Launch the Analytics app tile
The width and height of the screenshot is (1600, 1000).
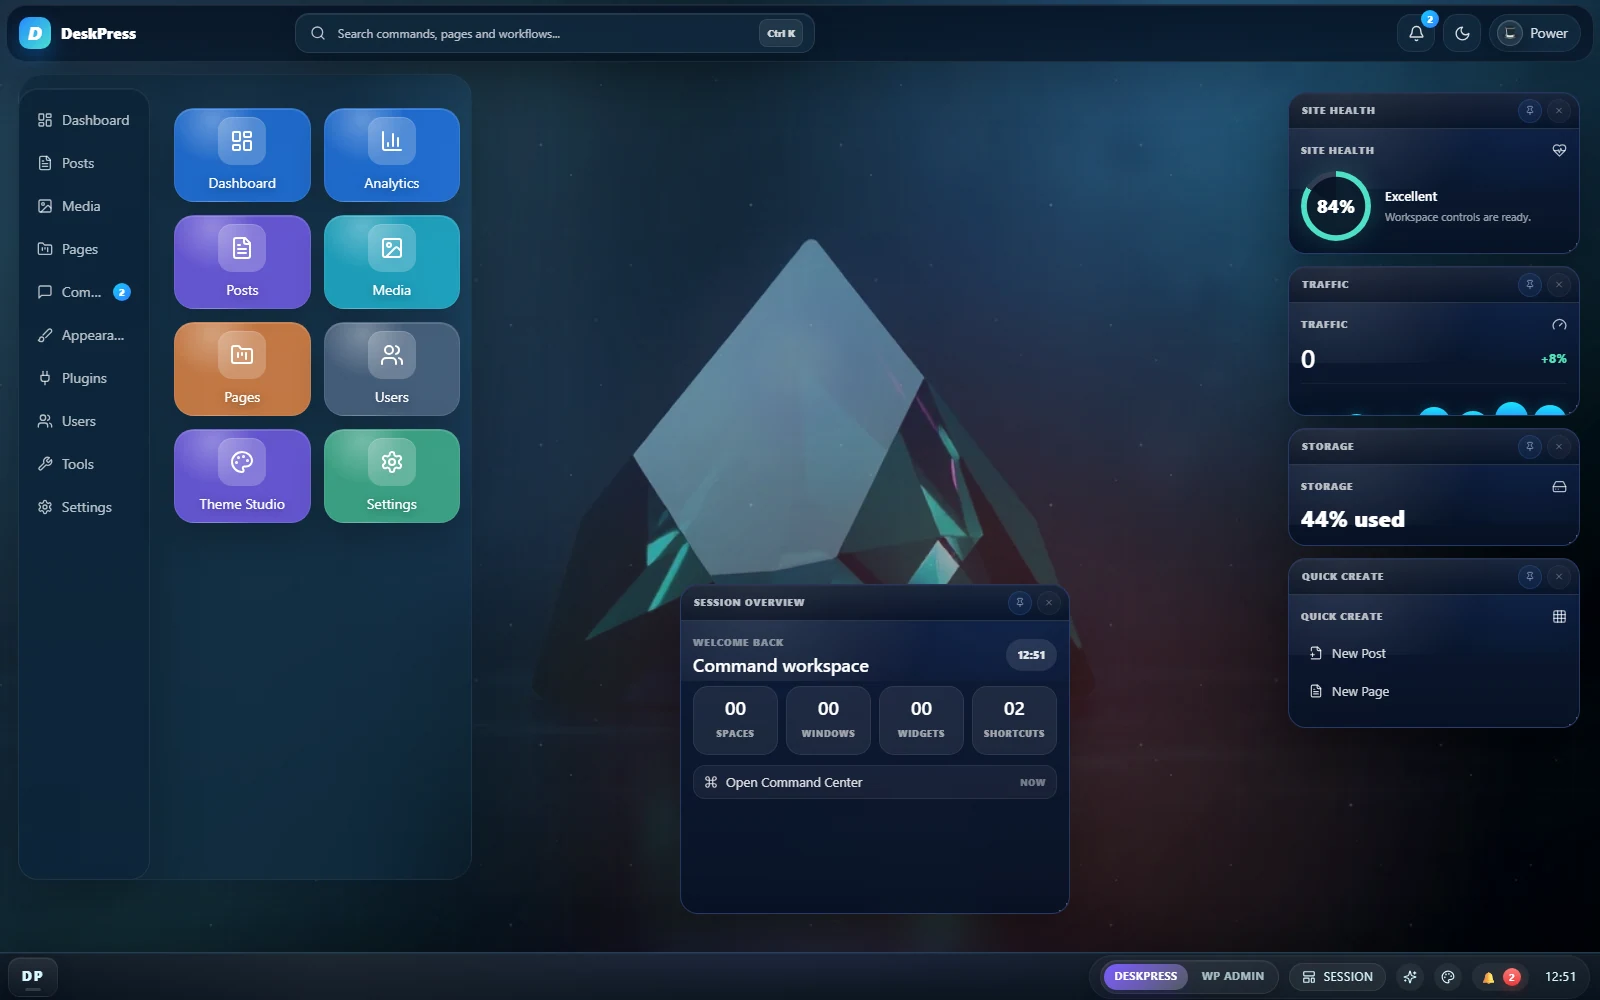392,155
